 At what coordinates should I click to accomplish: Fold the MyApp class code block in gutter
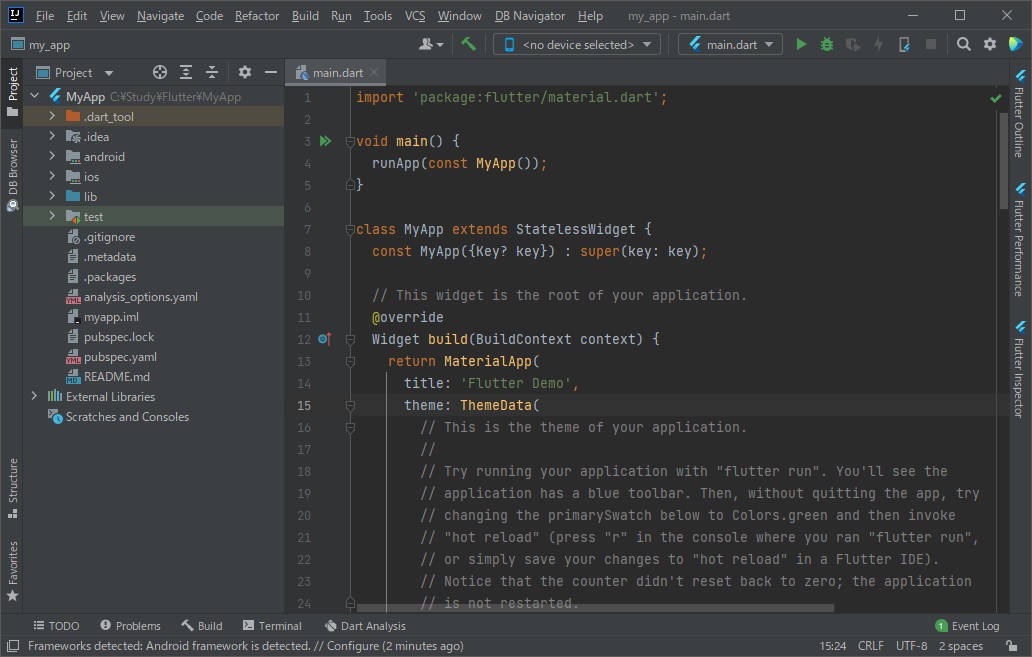[x=350, y=230]
